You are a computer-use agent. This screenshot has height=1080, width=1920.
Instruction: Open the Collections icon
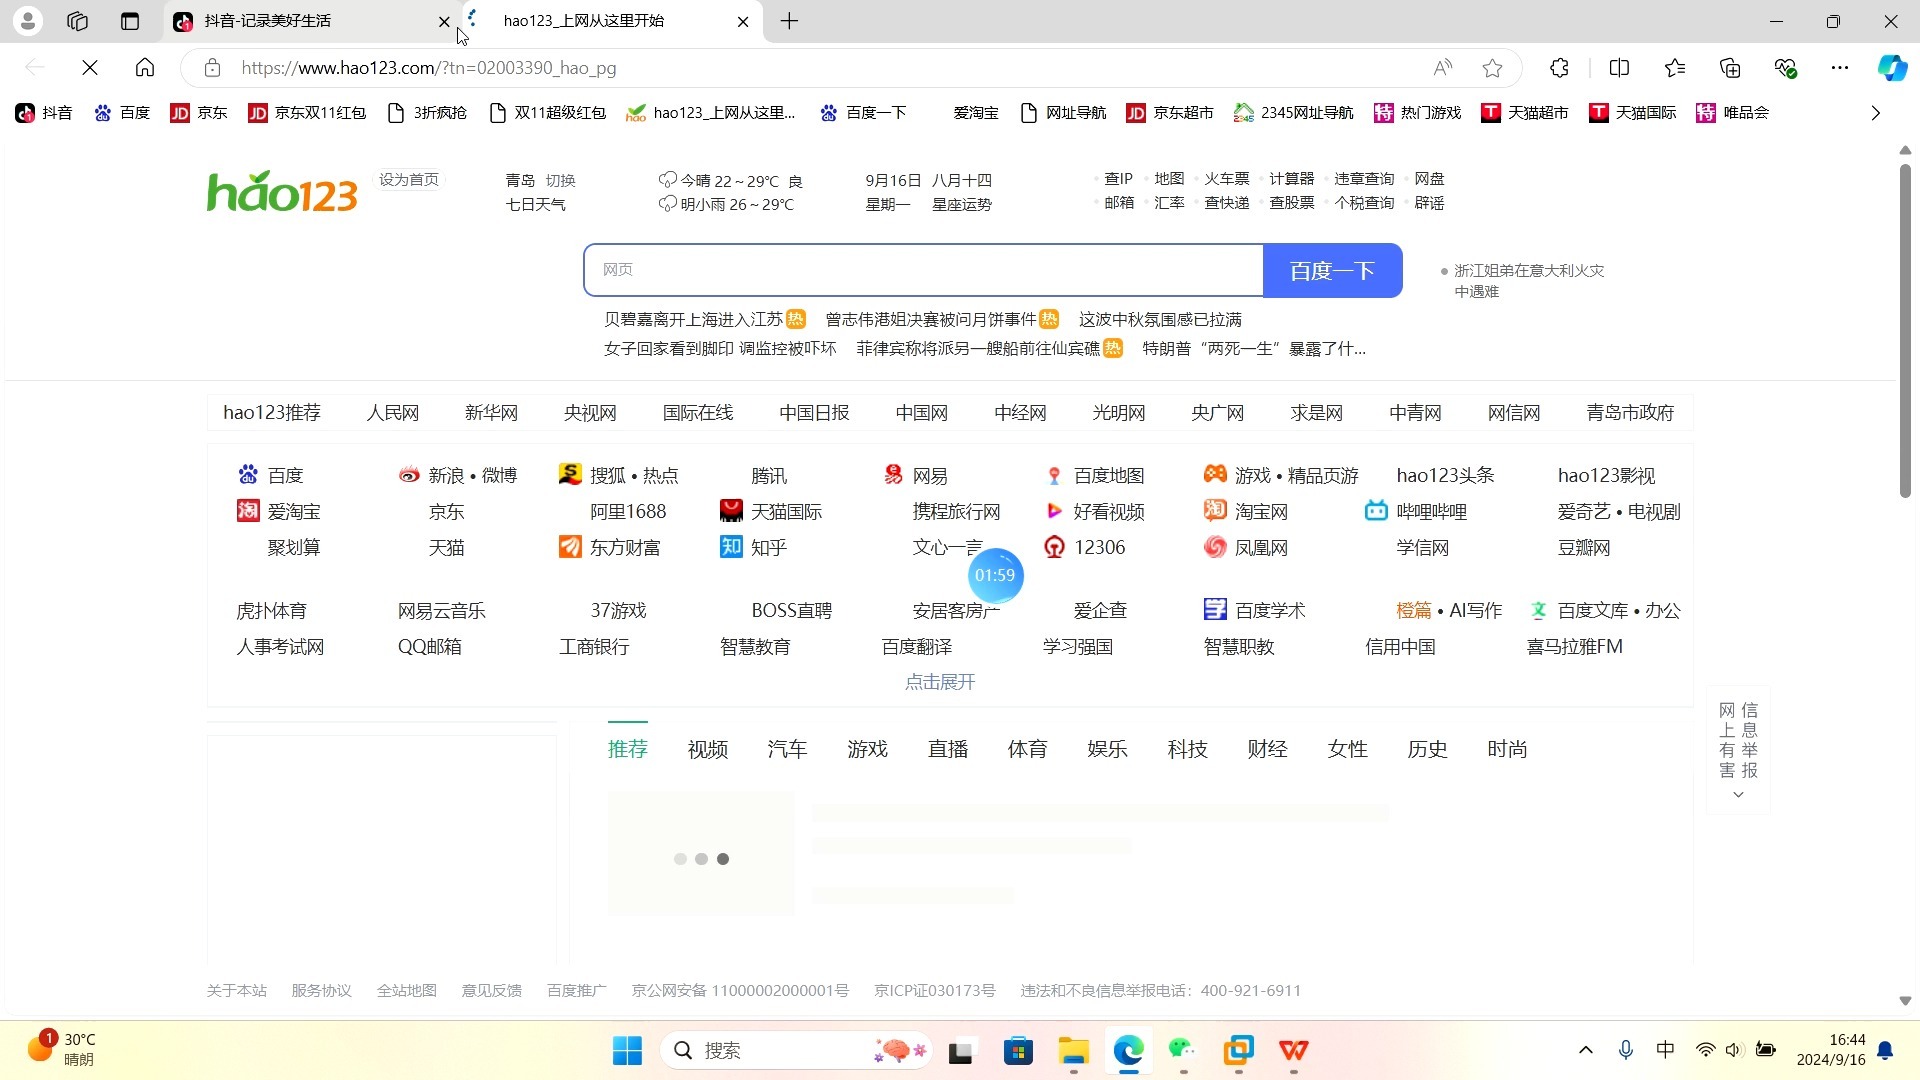tap(1730, 68)
